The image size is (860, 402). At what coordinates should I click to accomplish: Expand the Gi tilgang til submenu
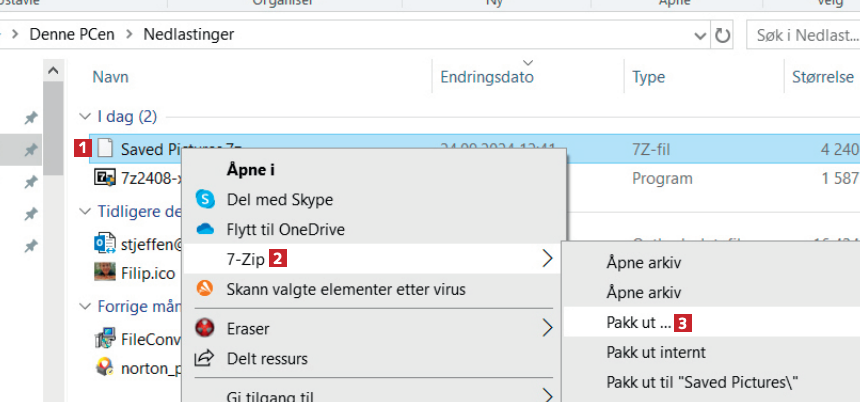point(547,395)
